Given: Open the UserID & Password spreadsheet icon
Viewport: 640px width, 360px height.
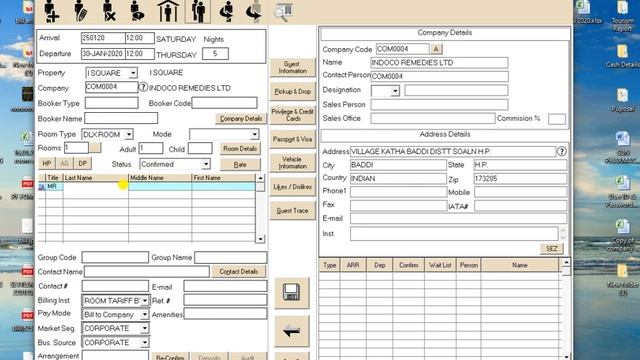Looking at the screenshot, I should pyautogui.click(x=622, y=192).
